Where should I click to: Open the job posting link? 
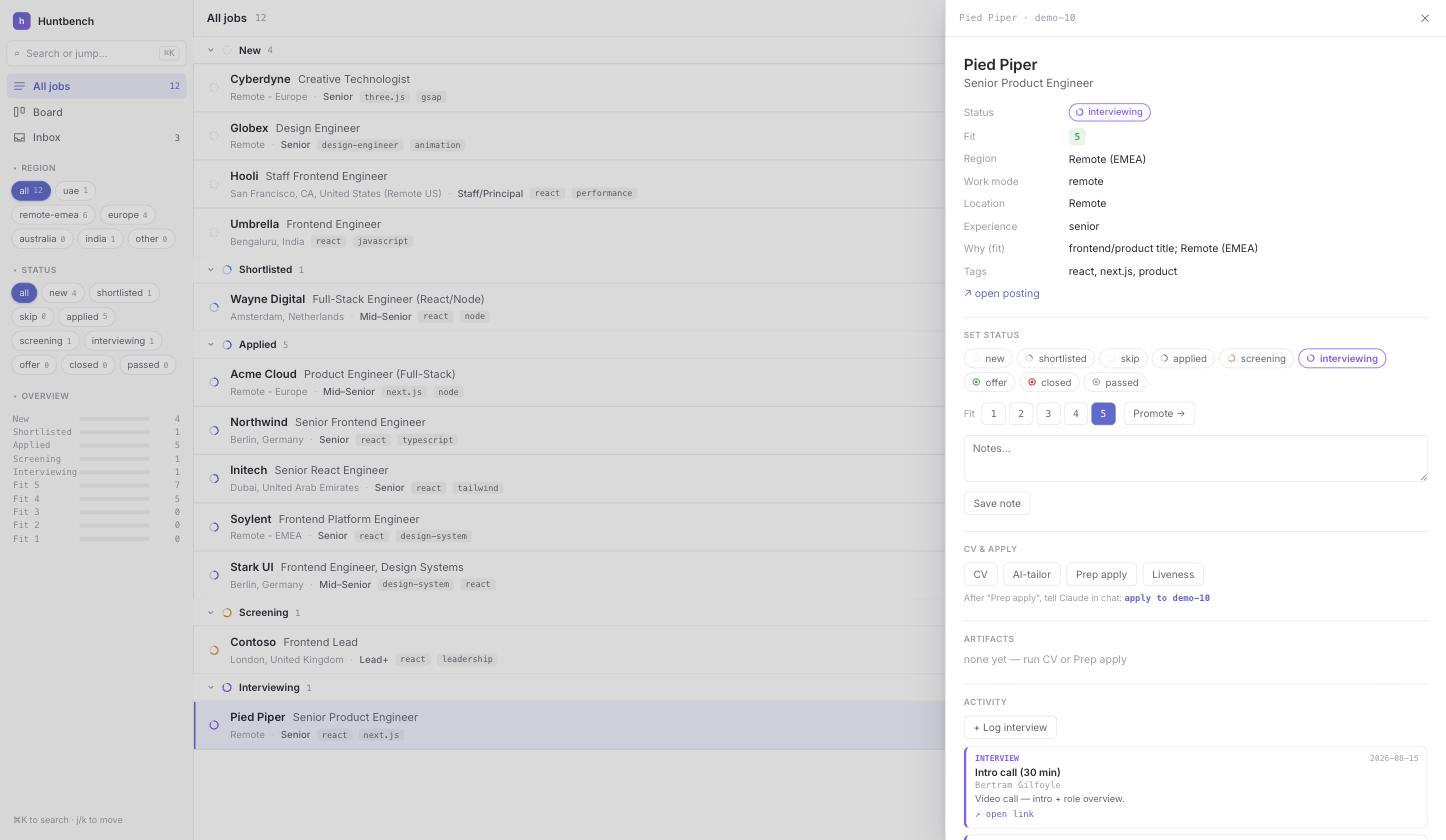(x=1001, y=293)
